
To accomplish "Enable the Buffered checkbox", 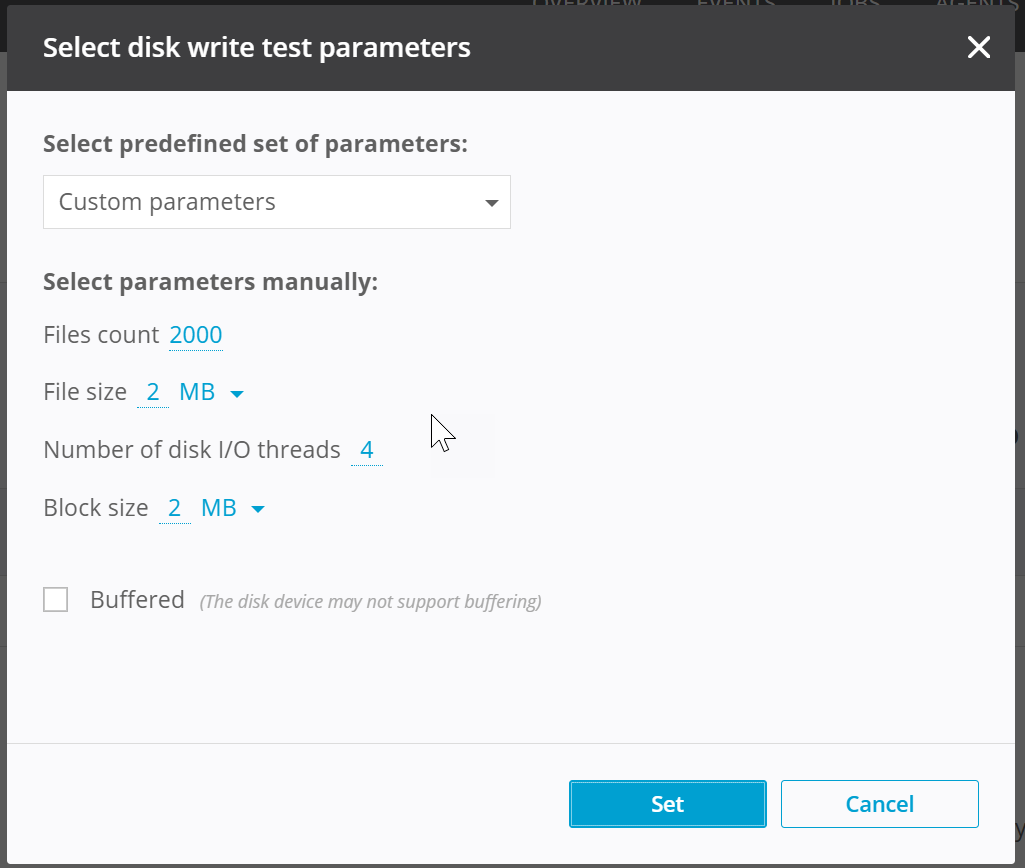I will [x=56, y=600].
